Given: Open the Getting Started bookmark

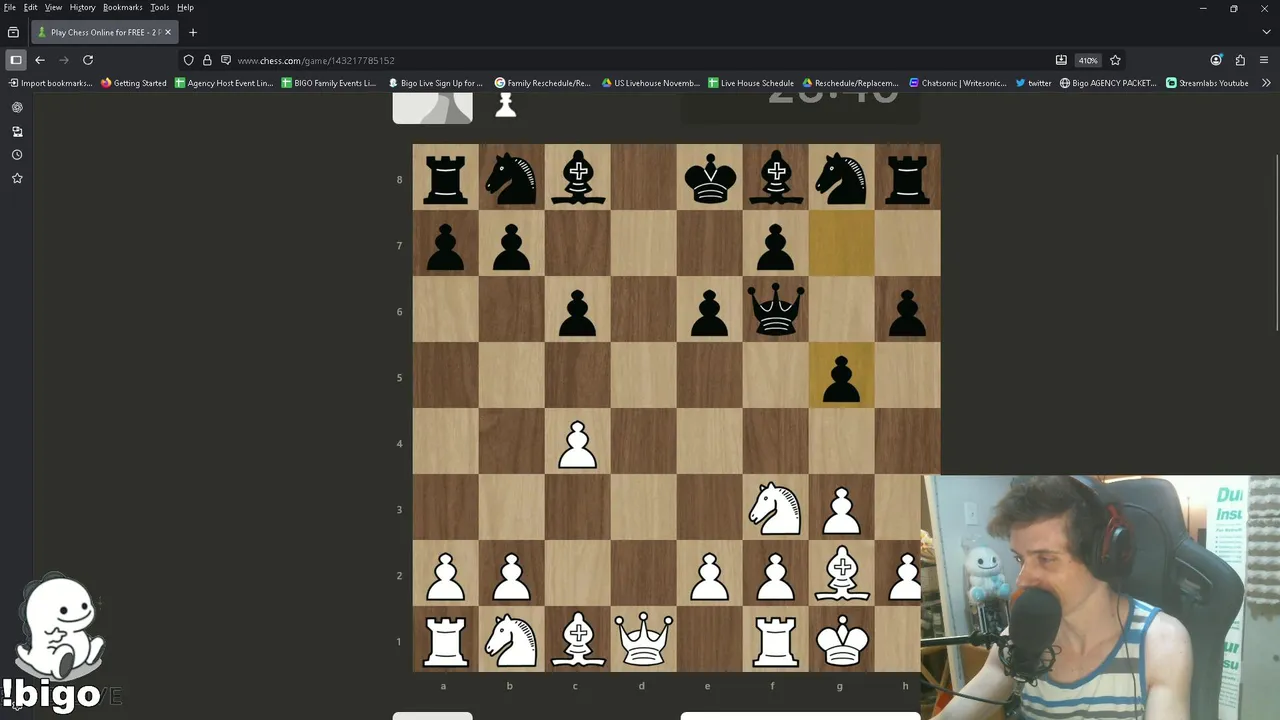Looking at the screenshot, I should tap(134, 83).
